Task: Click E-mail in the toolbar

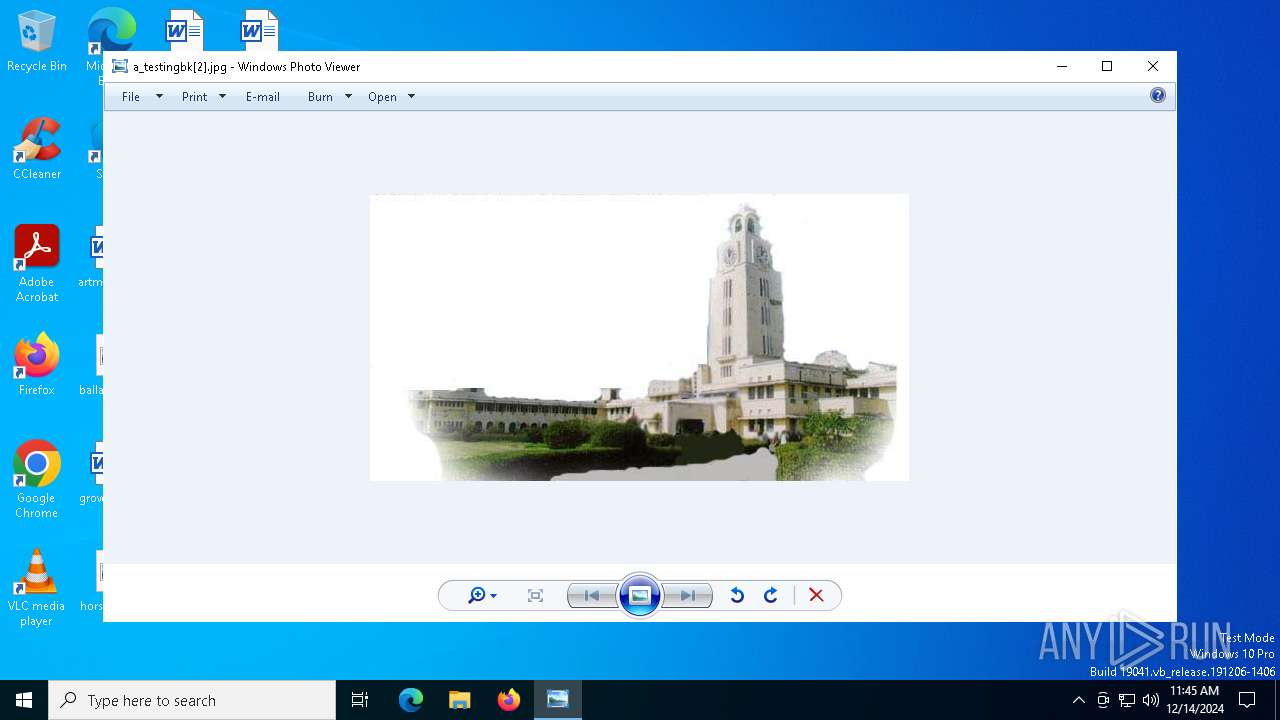Action: (x=263, y=97)
